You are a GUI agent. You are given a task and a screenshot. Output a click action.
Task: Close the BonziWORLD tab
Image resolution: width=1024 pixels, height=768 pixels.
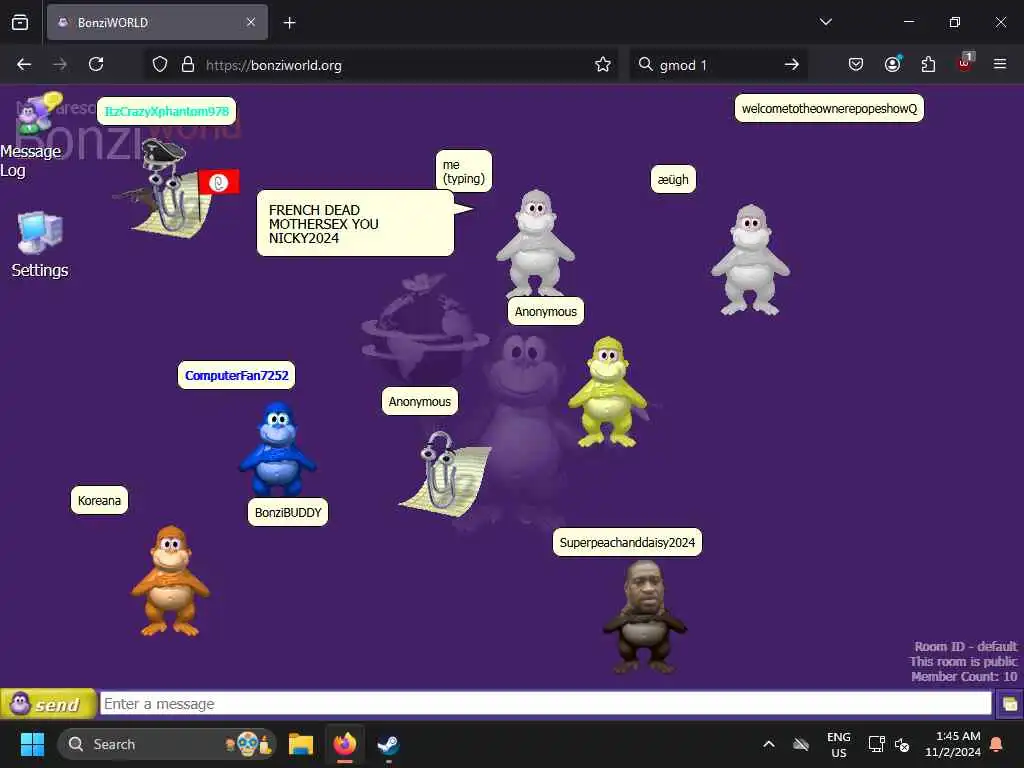[x=251, y=23]
